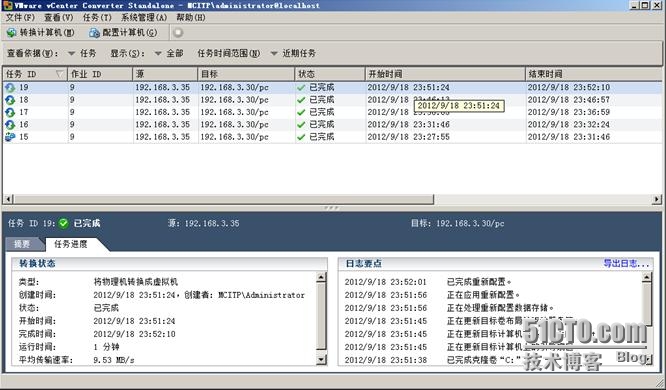Sort by the 开始时间 column header
Viewport: 666px width, 390px height.
click(445, 74)
